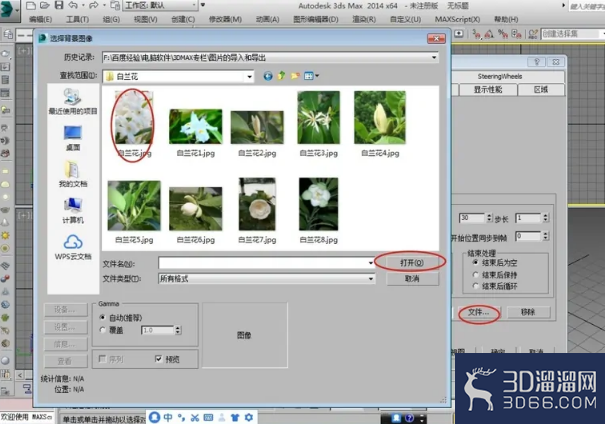This screenshot has width=605, height=424.
Task: Click the 步长 value spinner arrows
Action: point(545,218)
